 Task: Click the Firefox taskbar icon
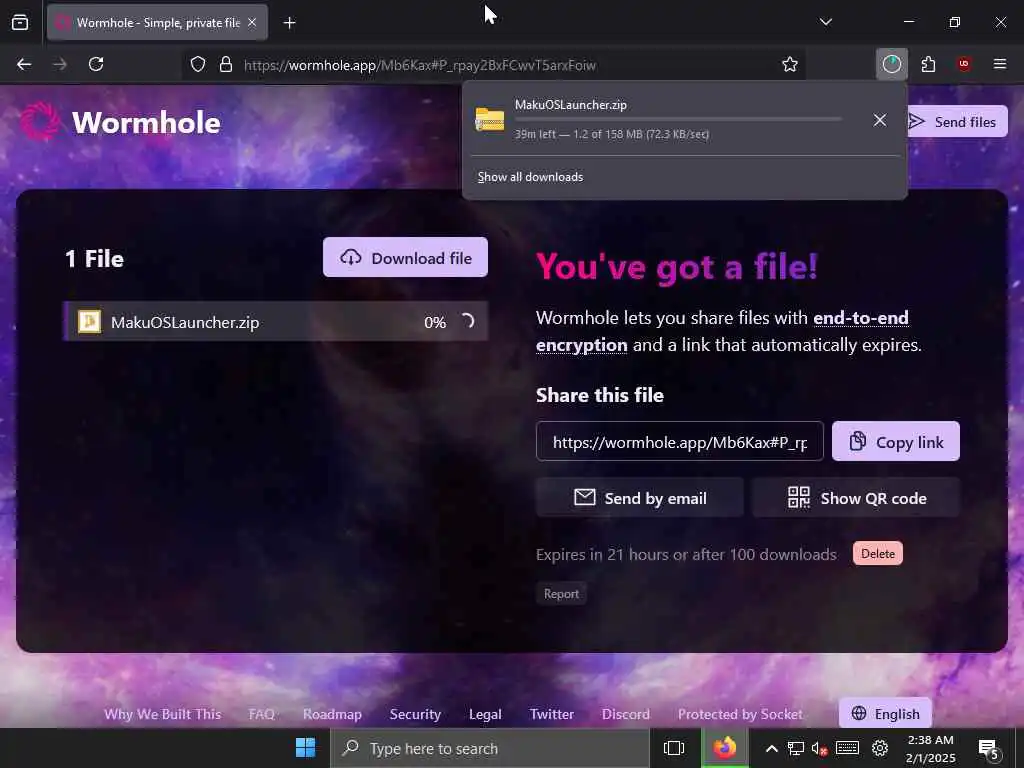click(x=724, y=748)
